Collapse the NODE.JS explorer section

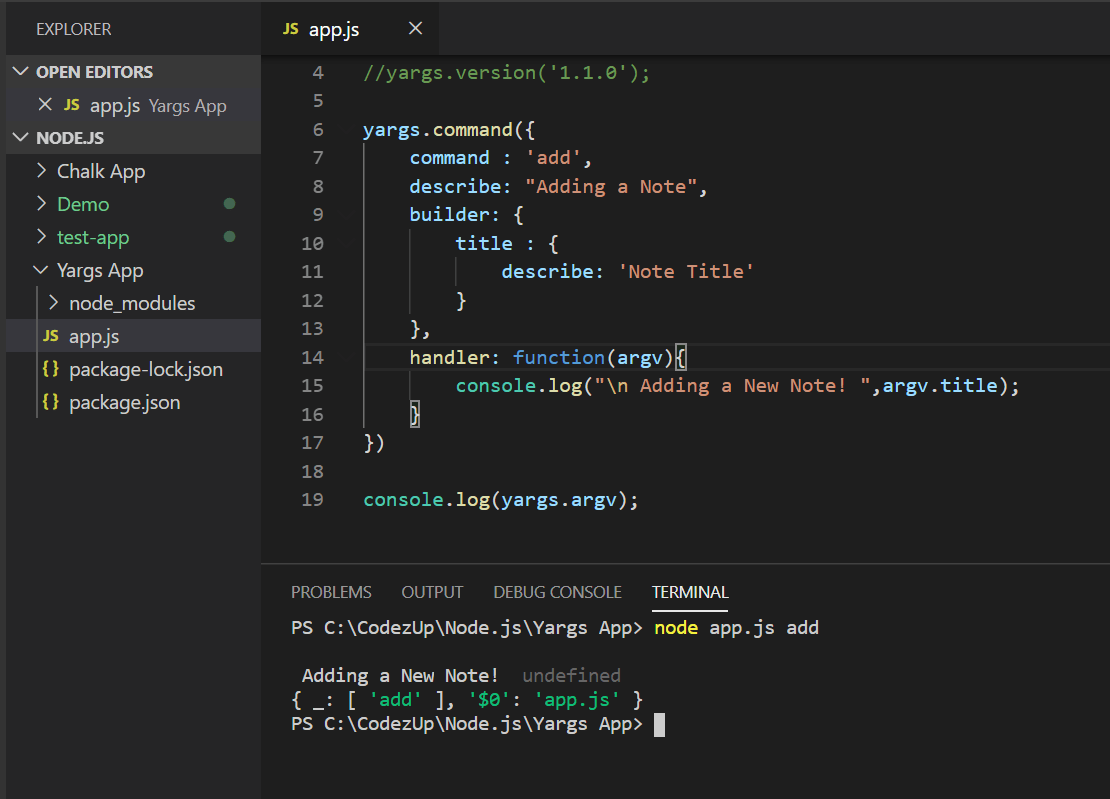coord(22,137)
